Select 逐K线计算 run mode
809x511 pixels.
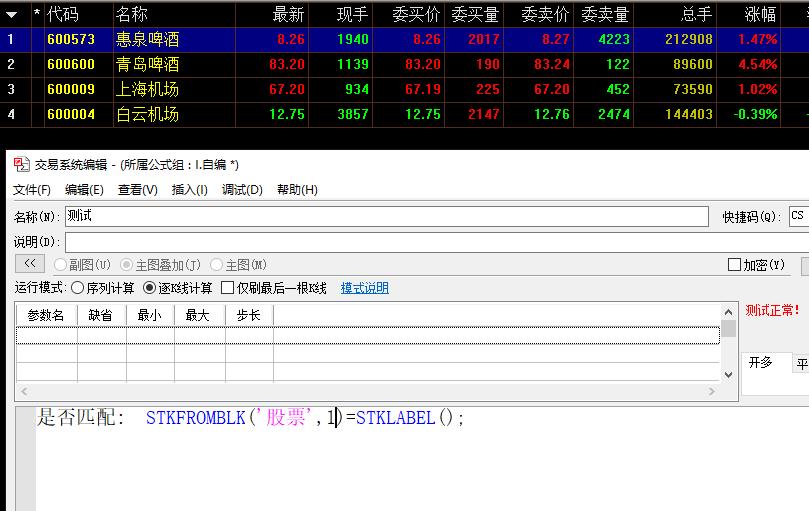point(149,288)
